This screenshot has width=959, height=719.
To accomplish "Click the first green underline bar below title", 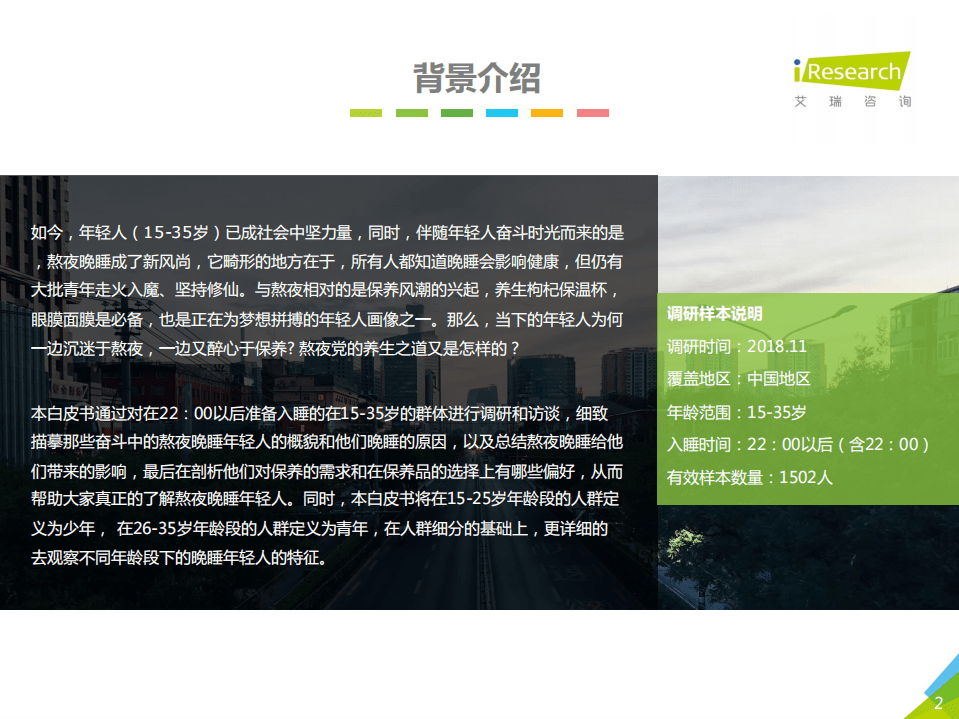I will (366, 114).
